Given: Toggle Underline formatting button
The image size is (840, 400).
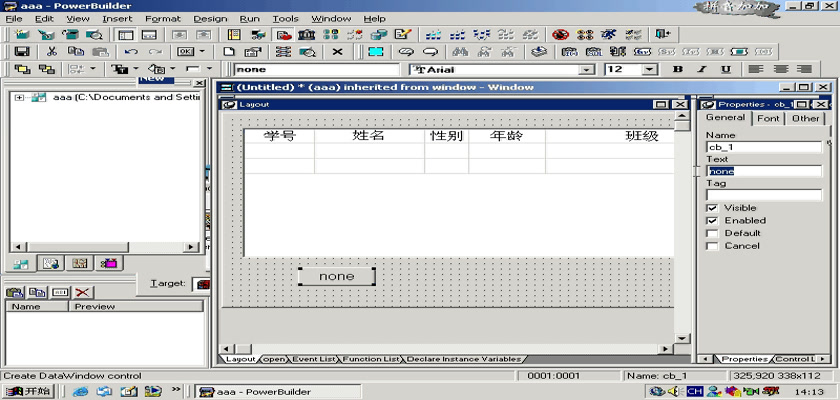Looking at the screenshot, I should (726, 69).
